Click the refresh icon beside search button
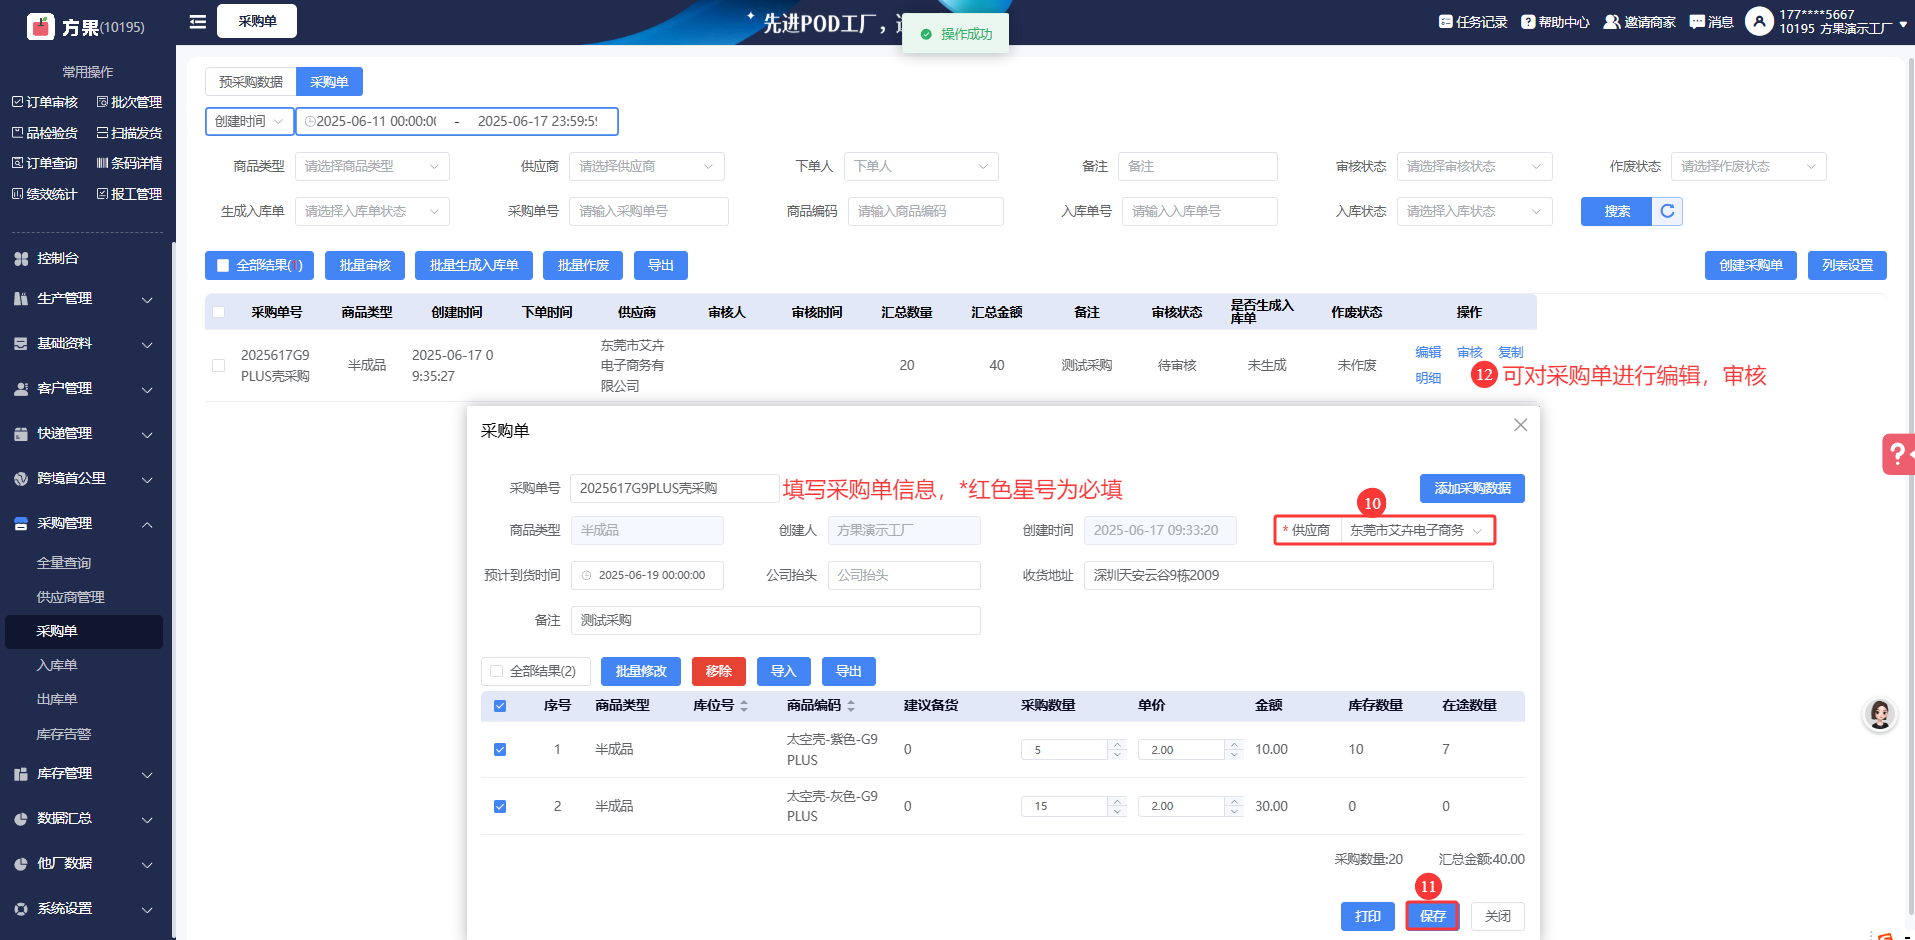 [1667, 211]
